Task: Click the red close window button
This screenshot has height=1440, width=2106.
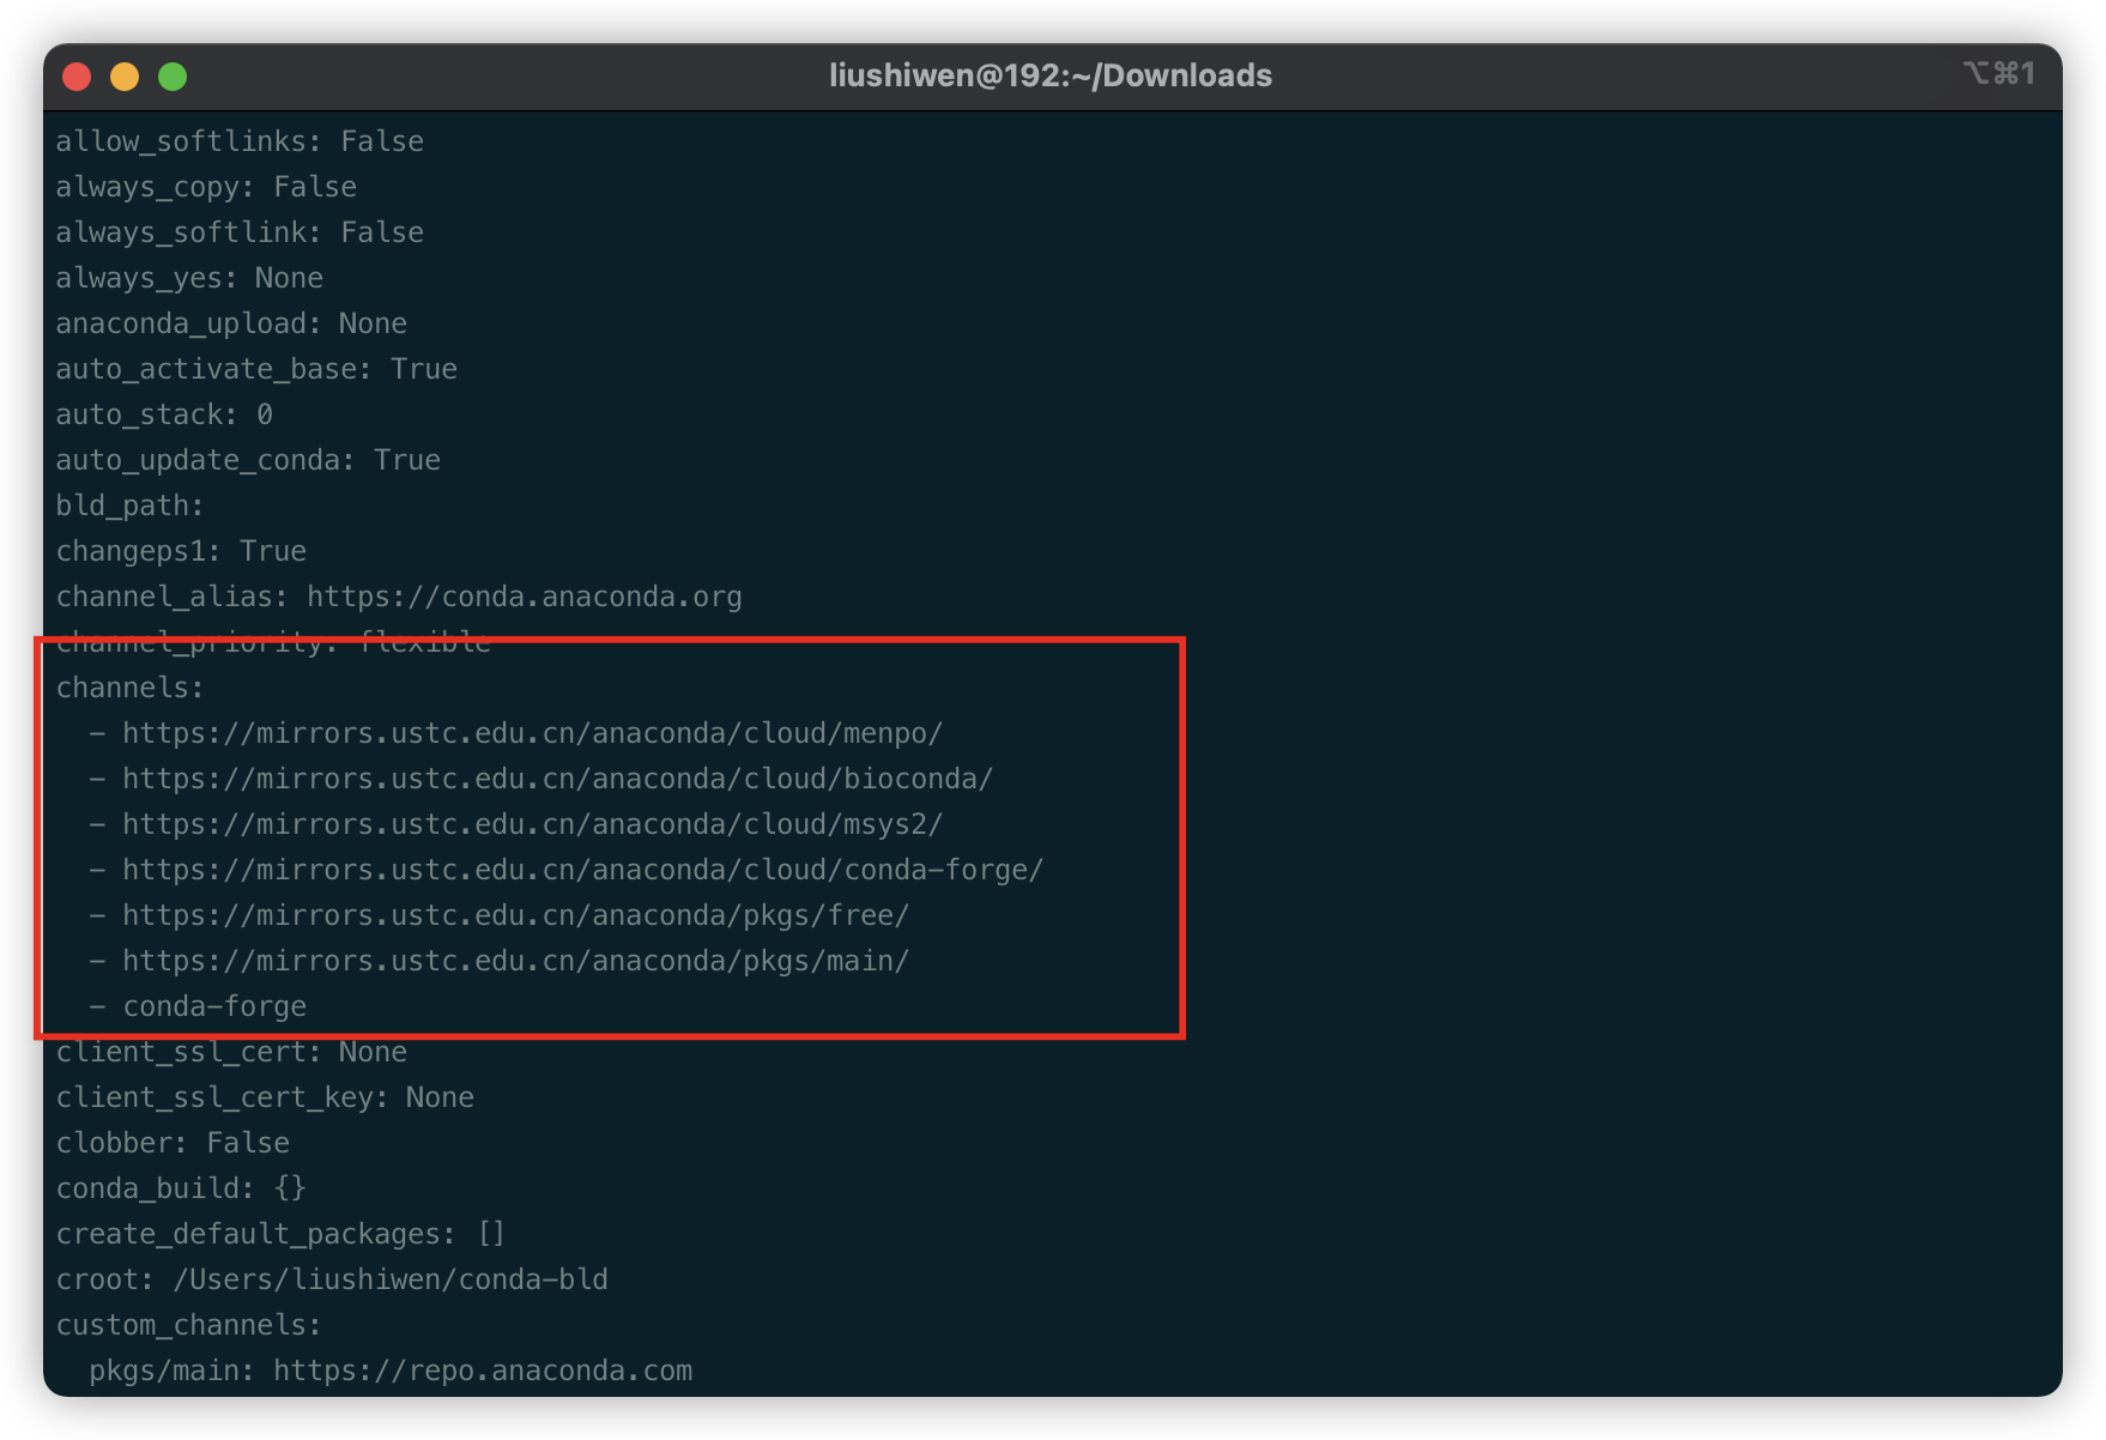Action: 77,77
